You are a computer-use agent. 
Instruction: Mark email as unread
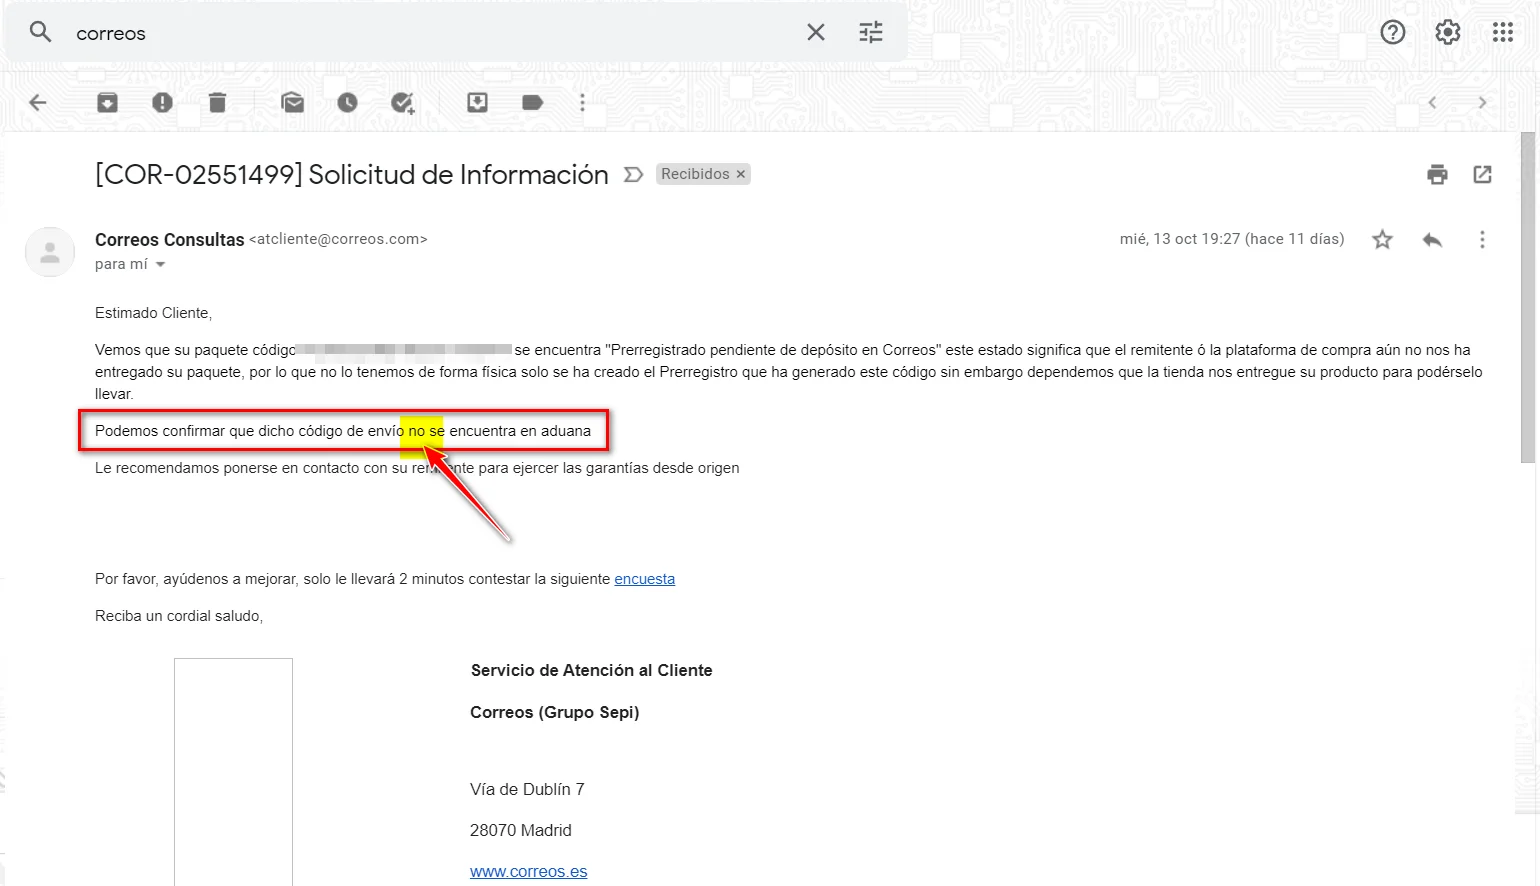[292, 102]
